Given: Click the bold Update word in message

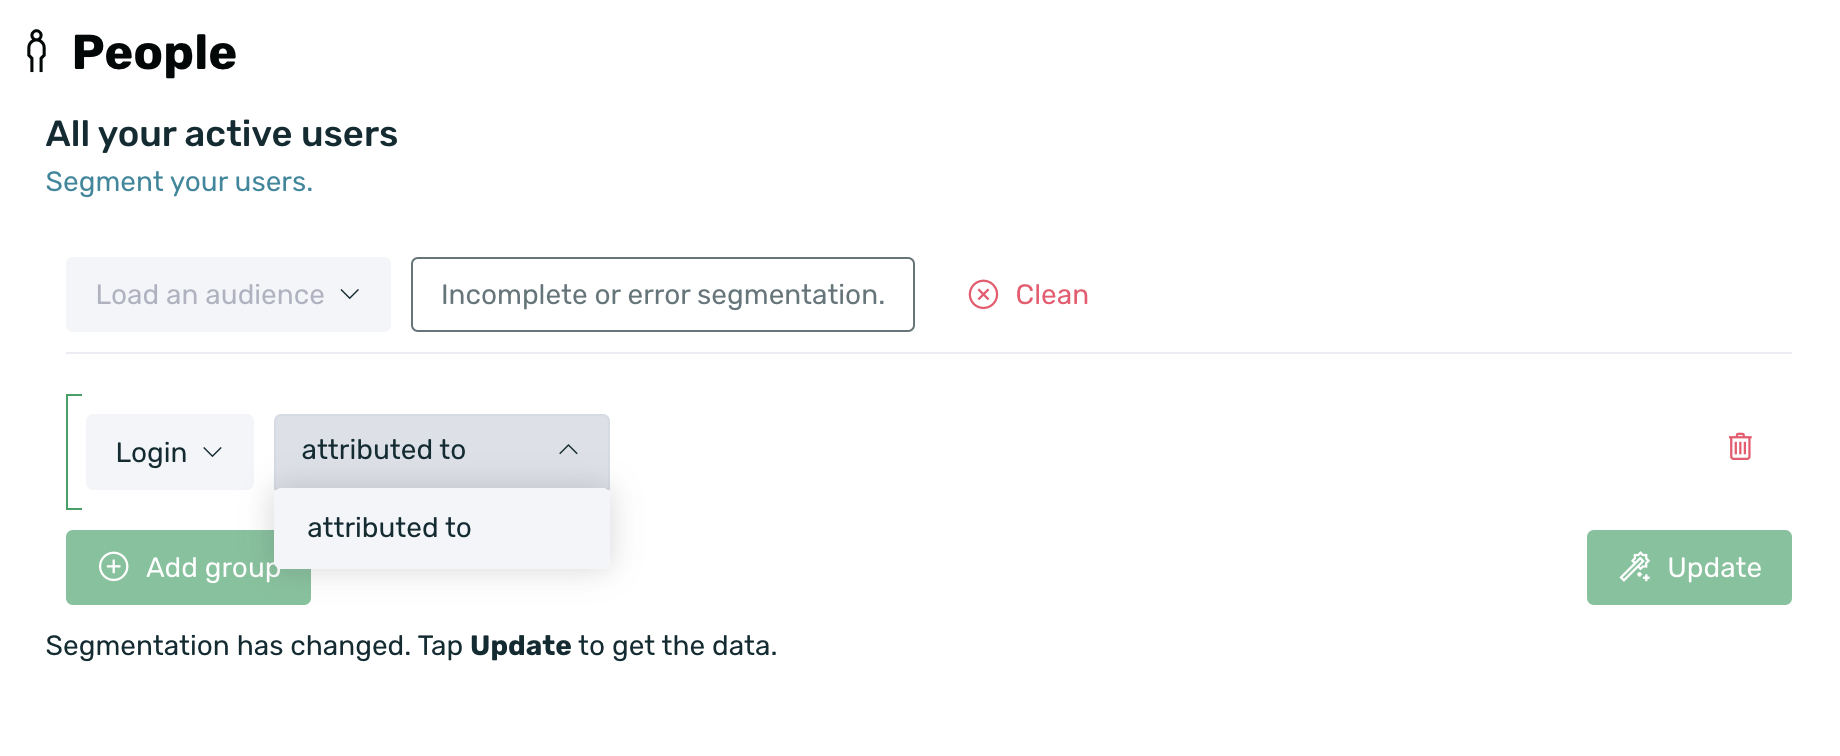Looking at the screenshot, I should (521, 646).
